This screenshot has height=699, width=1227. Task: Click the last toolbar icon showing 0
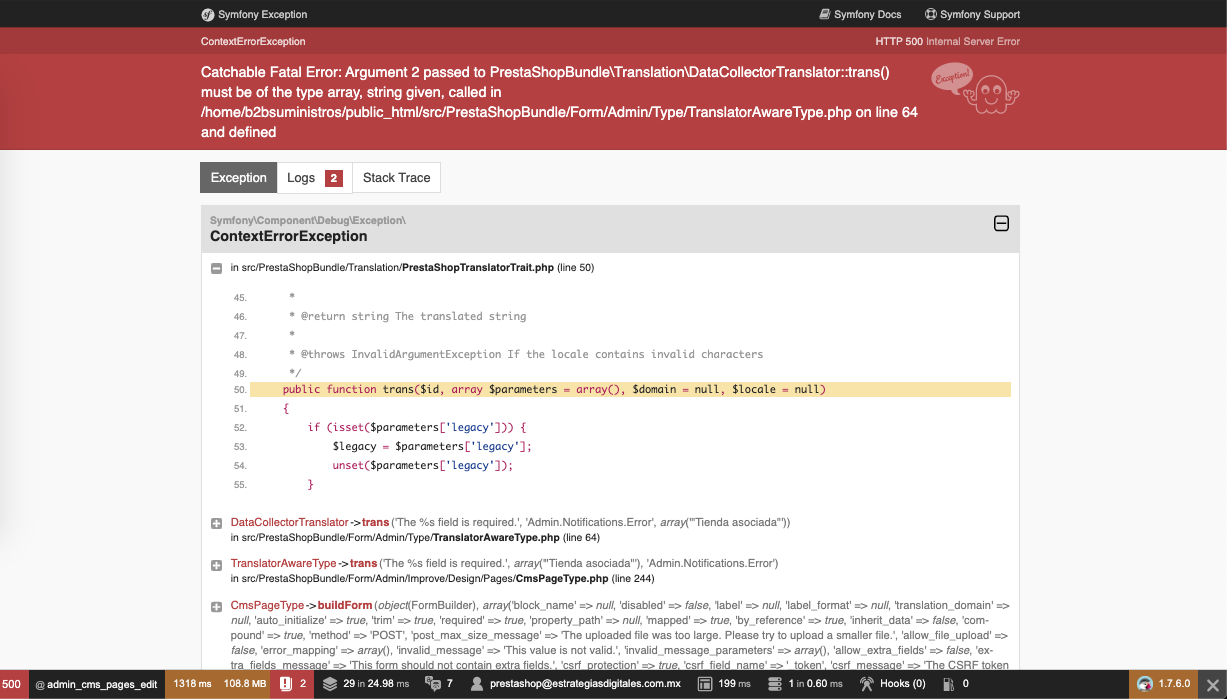click(949, 684)
